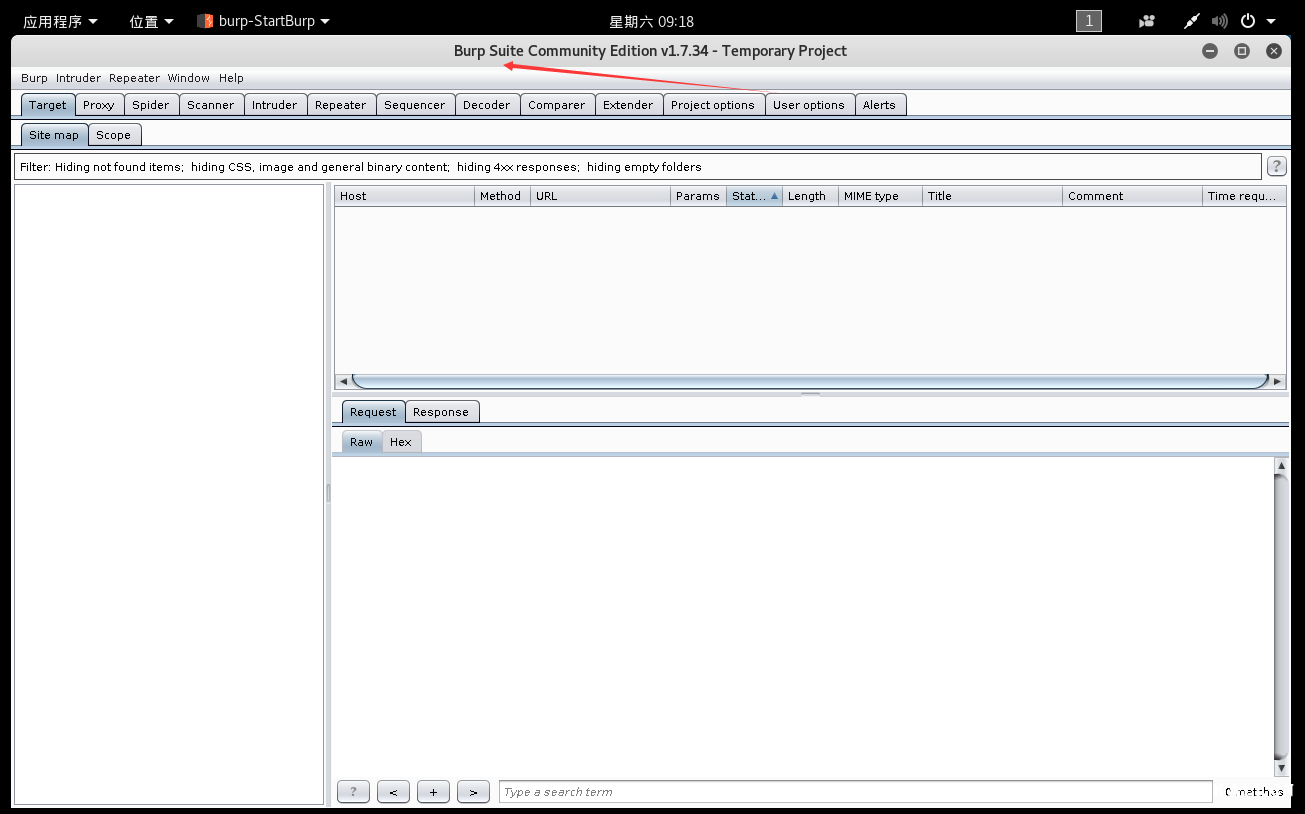Viewport: 1305px width, 814px height.
Task: Click the plus icon to add search options
Action: pyautogui.click(x=433, y=791)
